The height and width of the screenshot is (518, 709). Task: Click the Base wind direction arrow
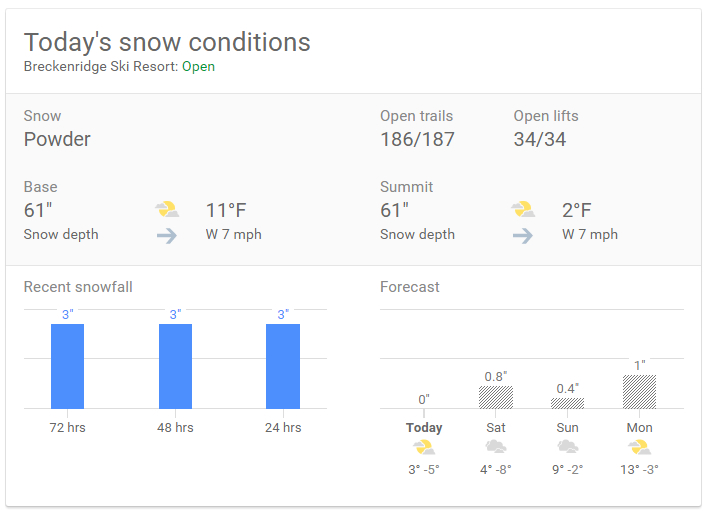[x=167, y=235]
